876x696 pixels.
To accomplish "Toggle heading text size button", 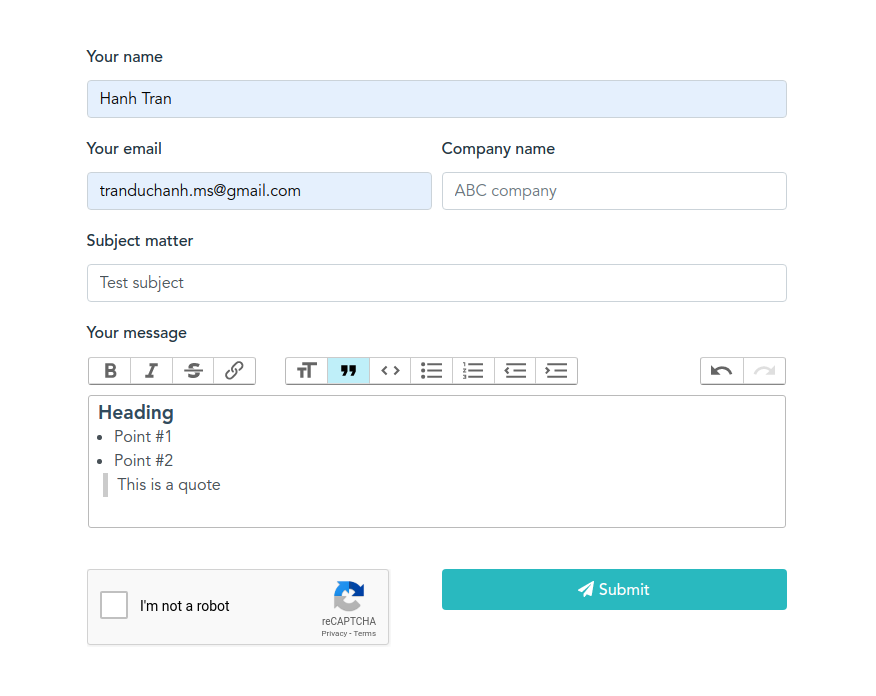I will [307, 371].
